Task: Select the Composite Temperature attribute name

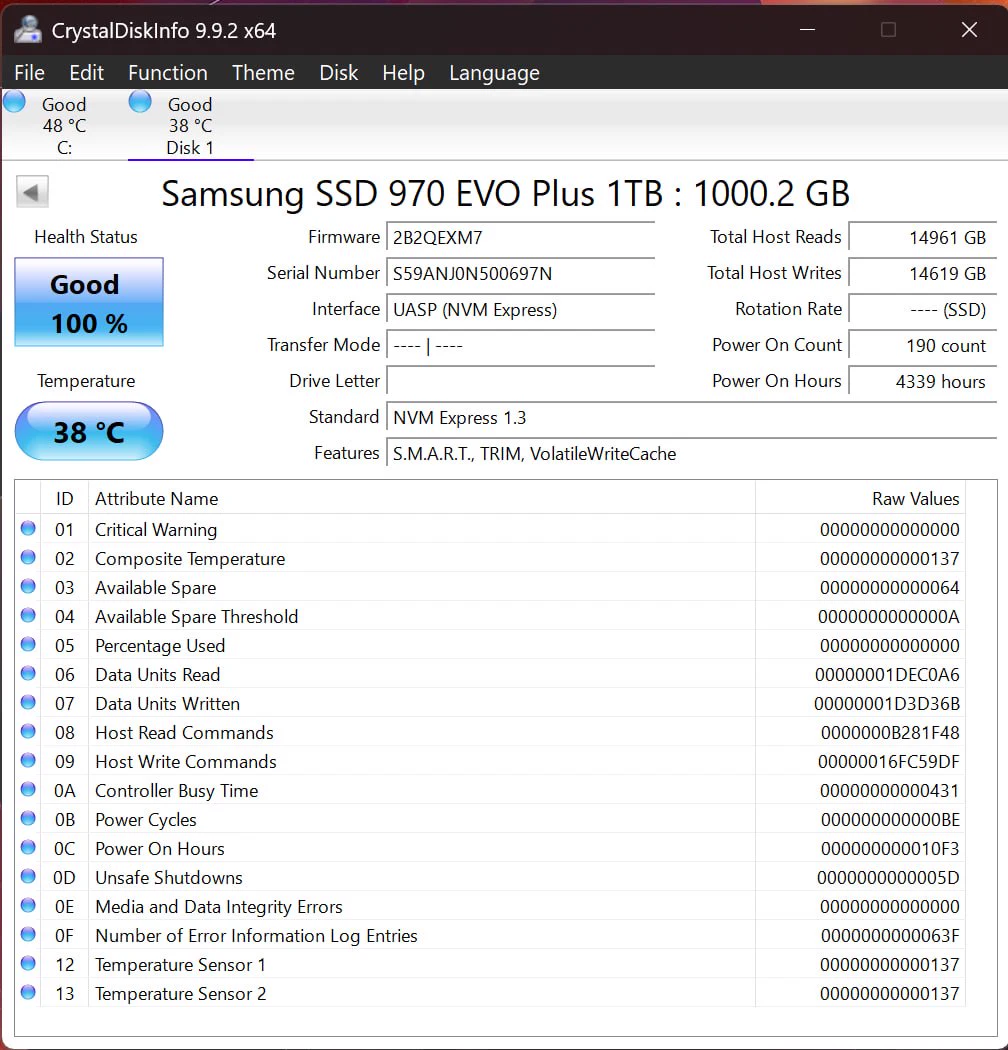Action: tap(190, 558)
